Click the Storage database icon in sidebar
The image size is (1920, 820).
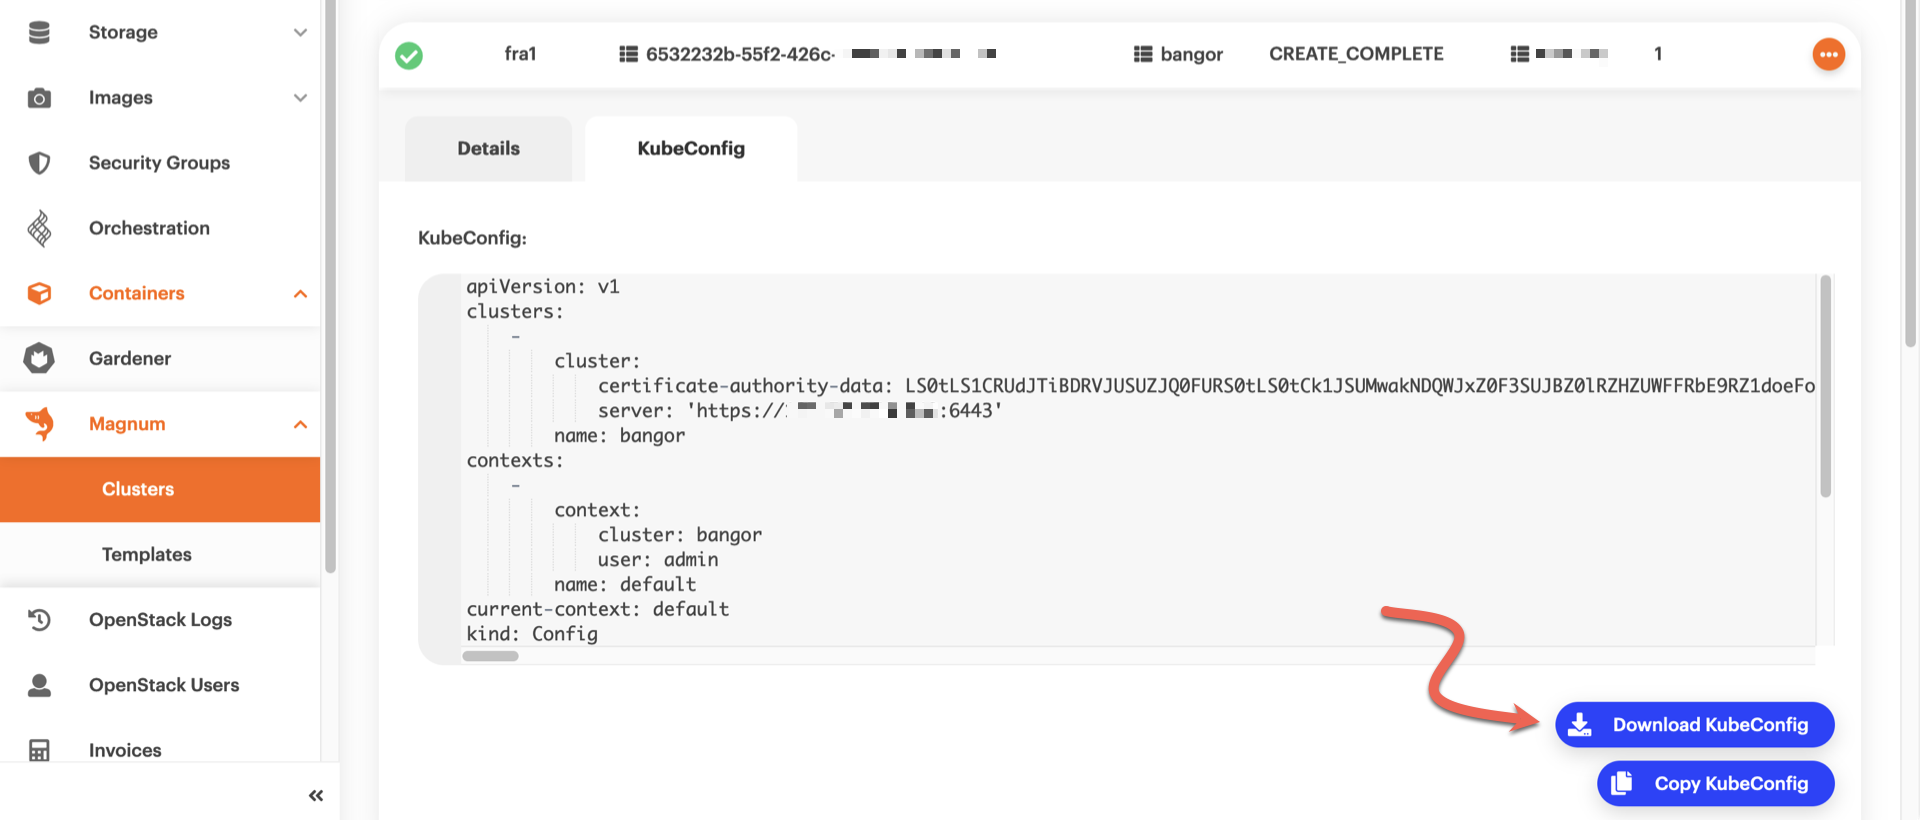coord(39,32)
